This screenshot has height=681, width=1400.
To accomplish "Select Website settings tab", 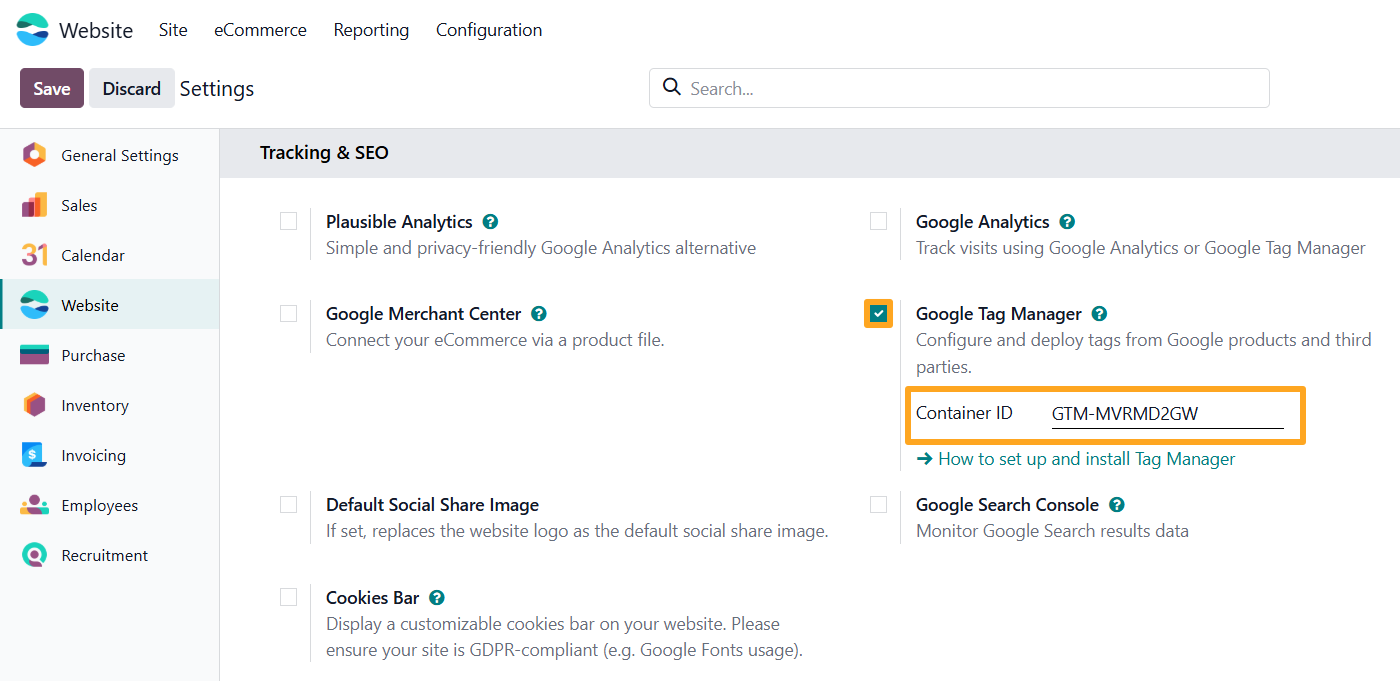I will tap(110, 305).
